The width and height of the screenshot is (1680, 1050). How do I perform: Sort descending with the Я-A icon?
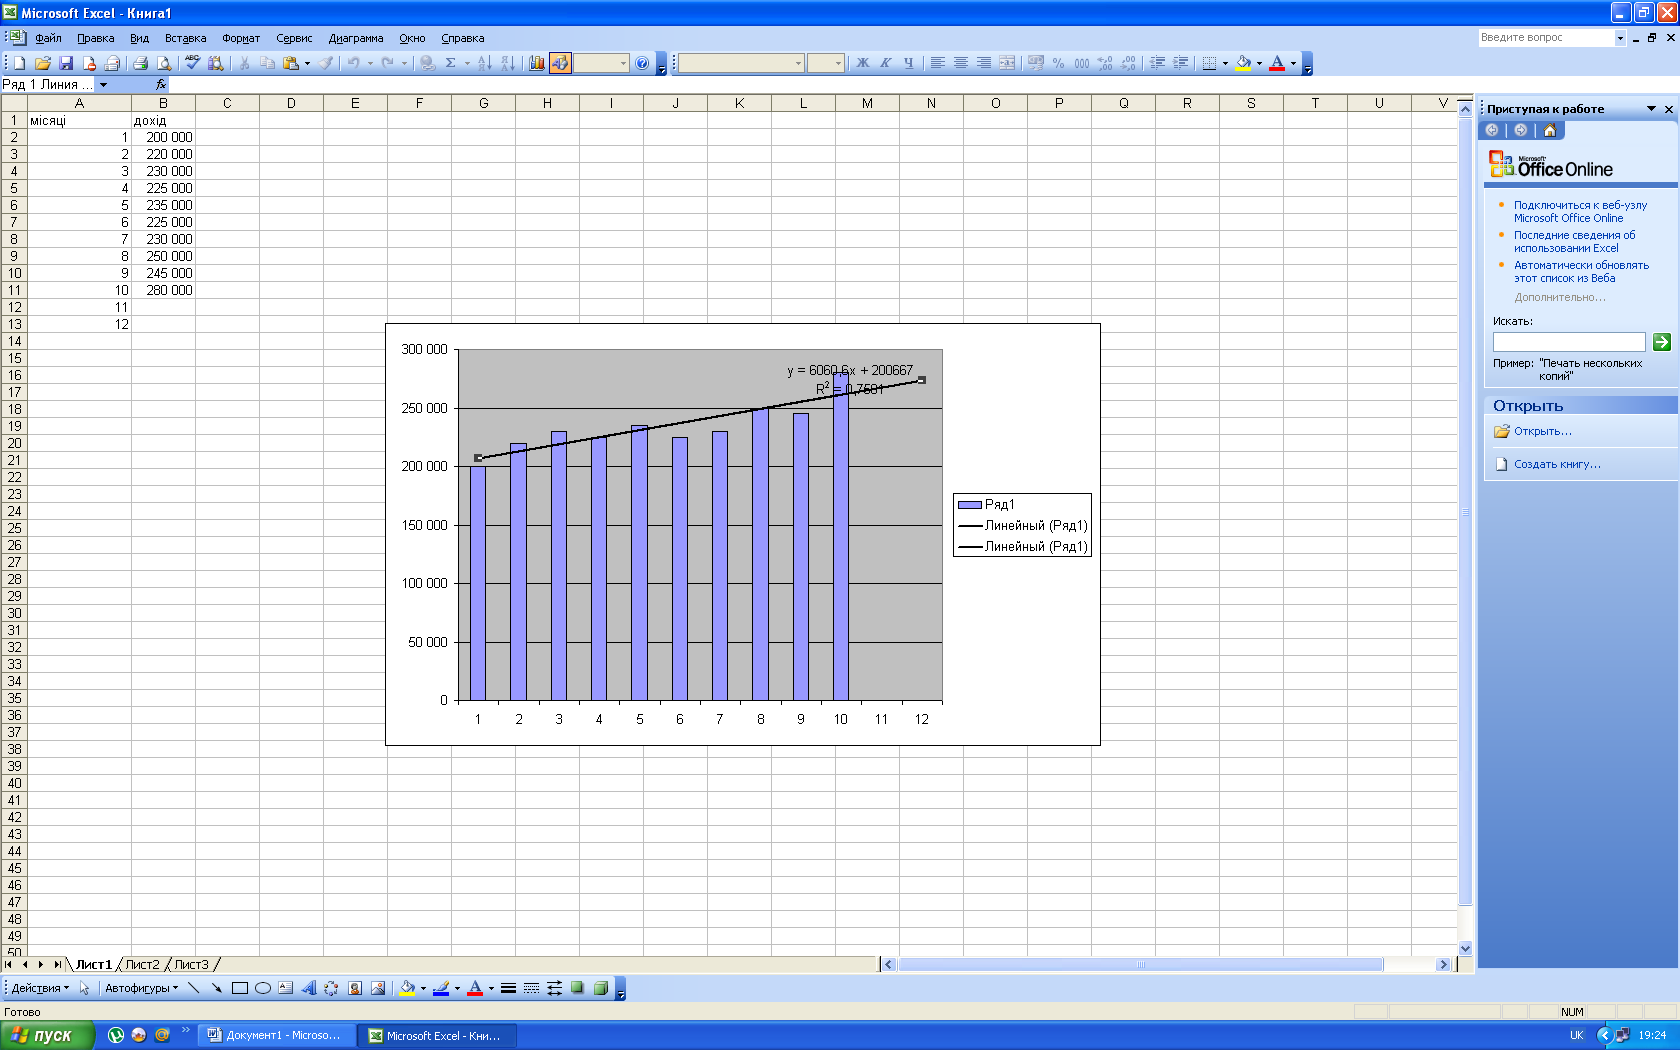(508, 63)
